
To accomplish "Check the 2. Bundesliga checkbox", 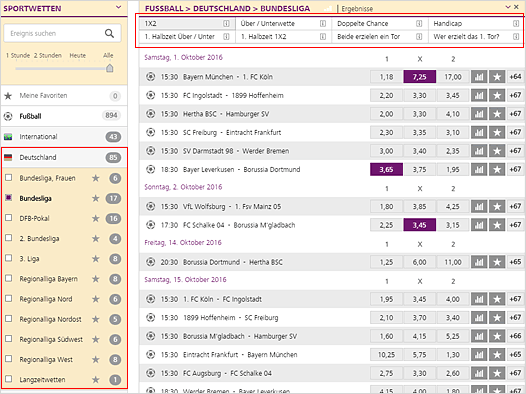I will 9,238.
